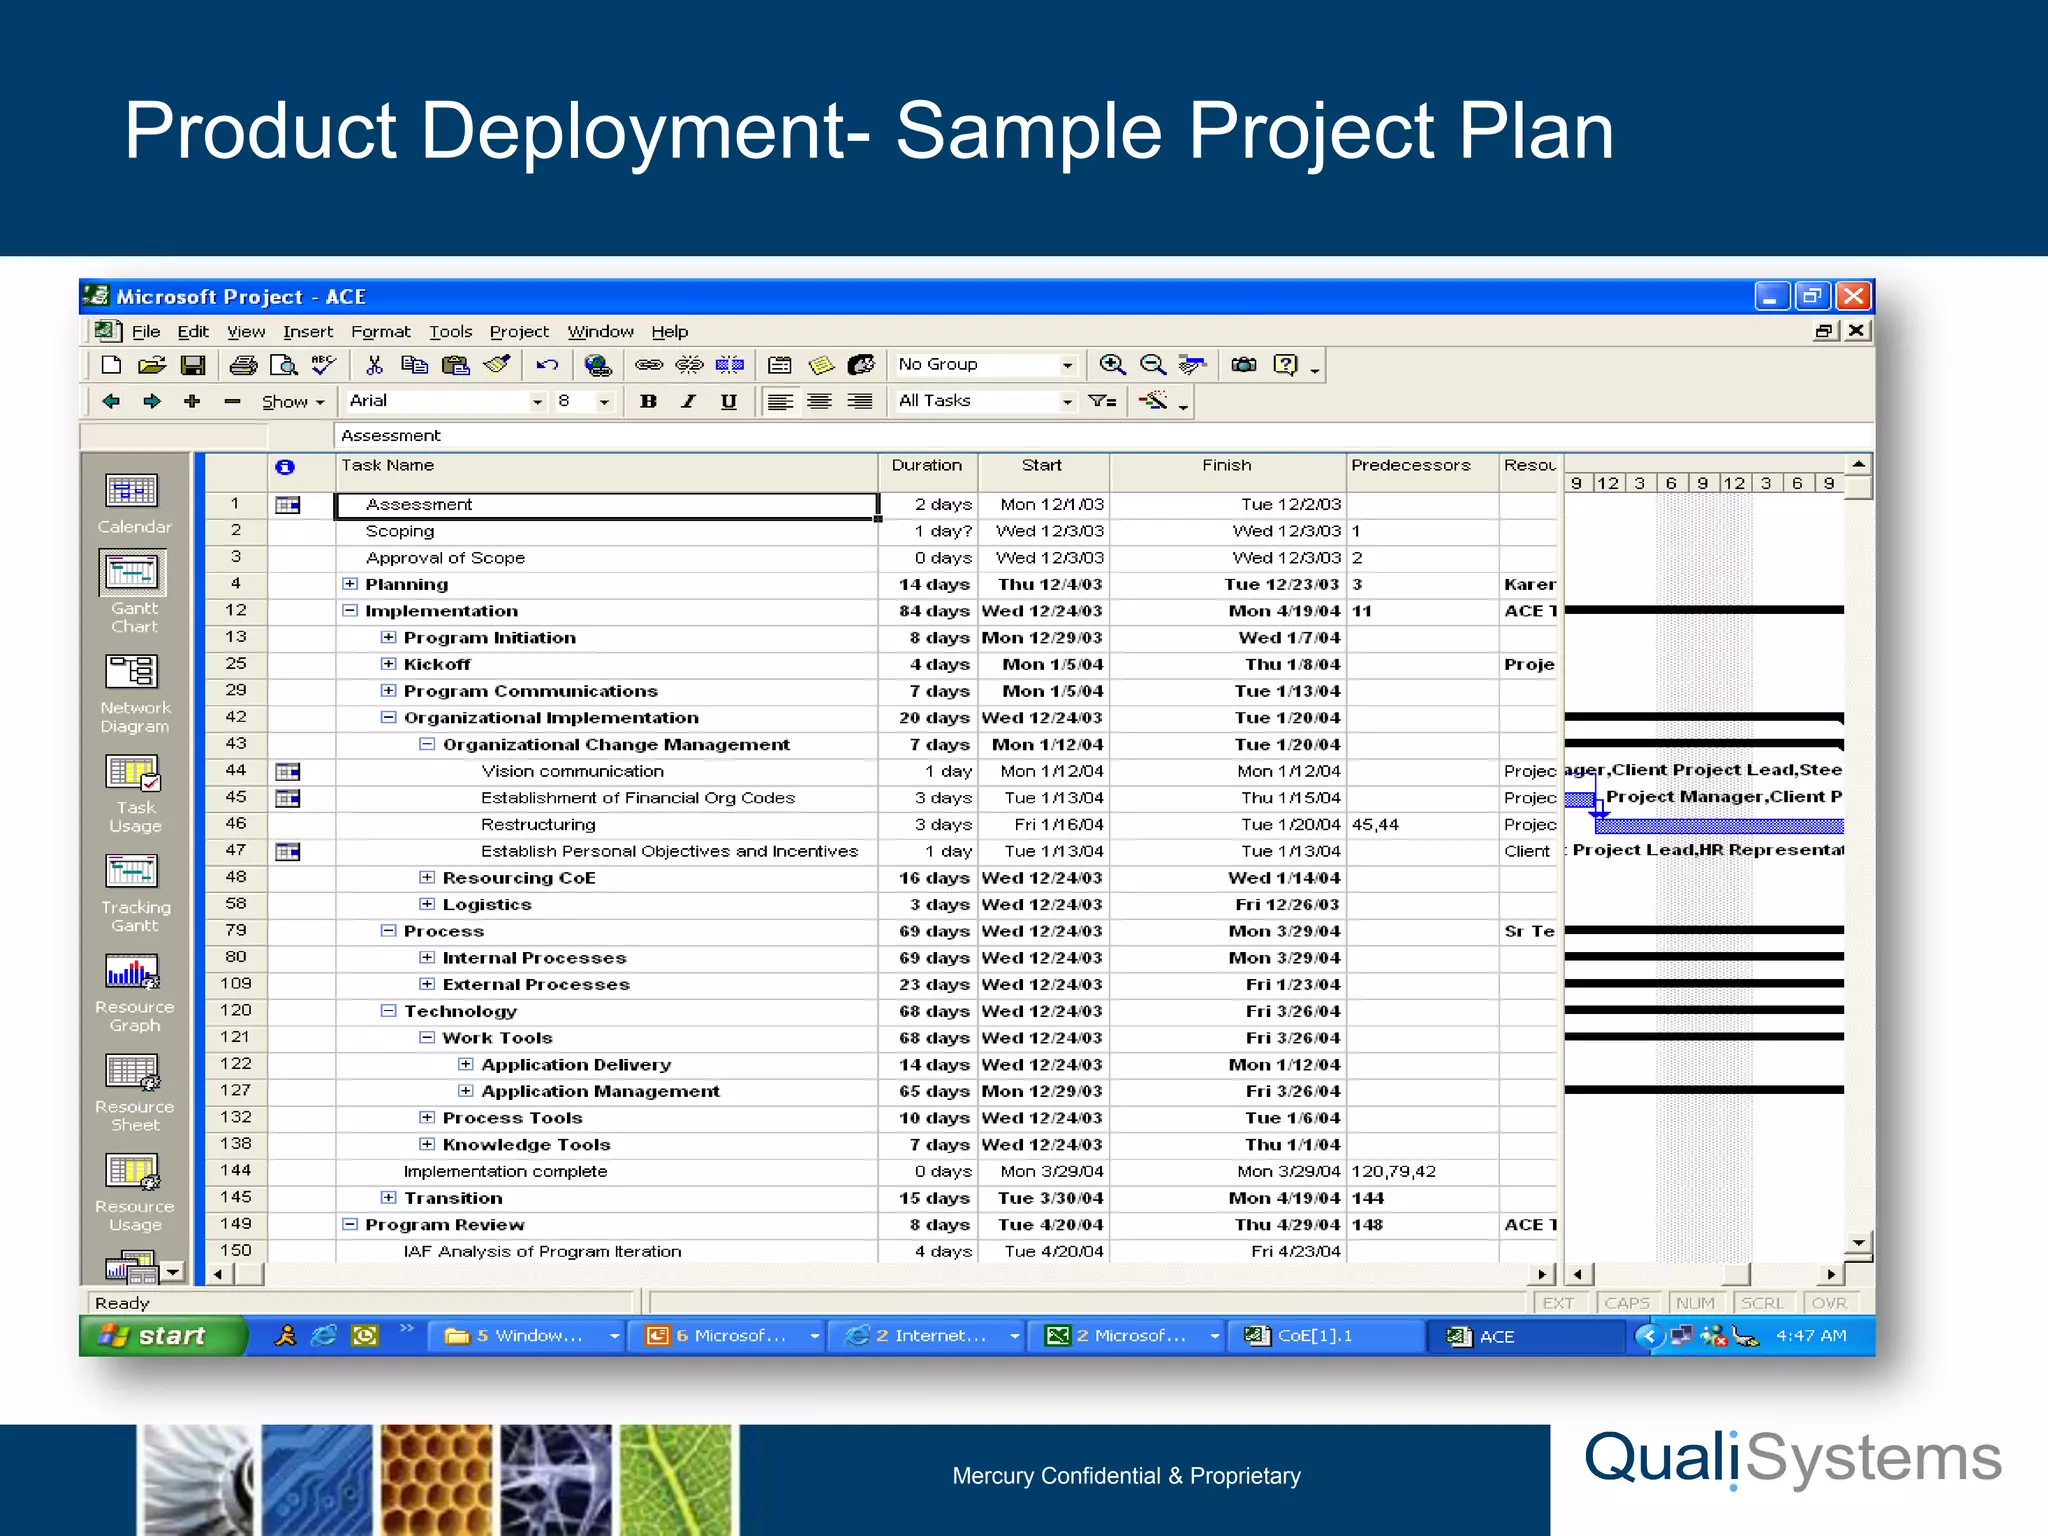
Task: Click Hide Subtasks minus icon
Action: 232,401
